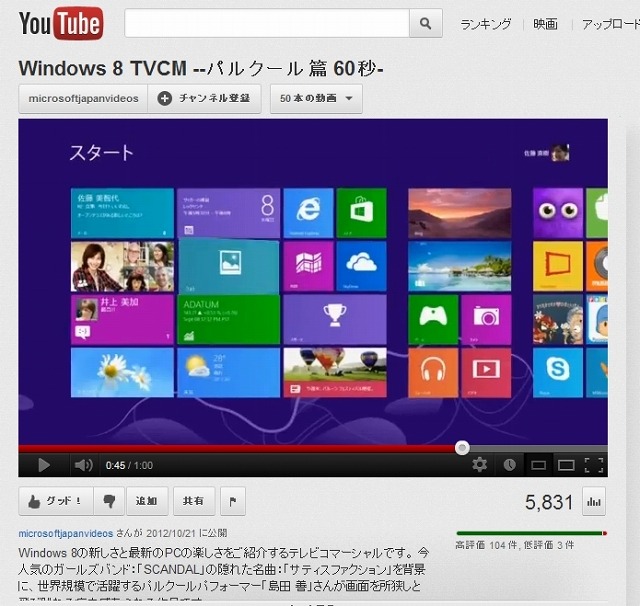Click the Photos tile in video
This screenshot has width=640, height=606.
[x=229, y=266]
